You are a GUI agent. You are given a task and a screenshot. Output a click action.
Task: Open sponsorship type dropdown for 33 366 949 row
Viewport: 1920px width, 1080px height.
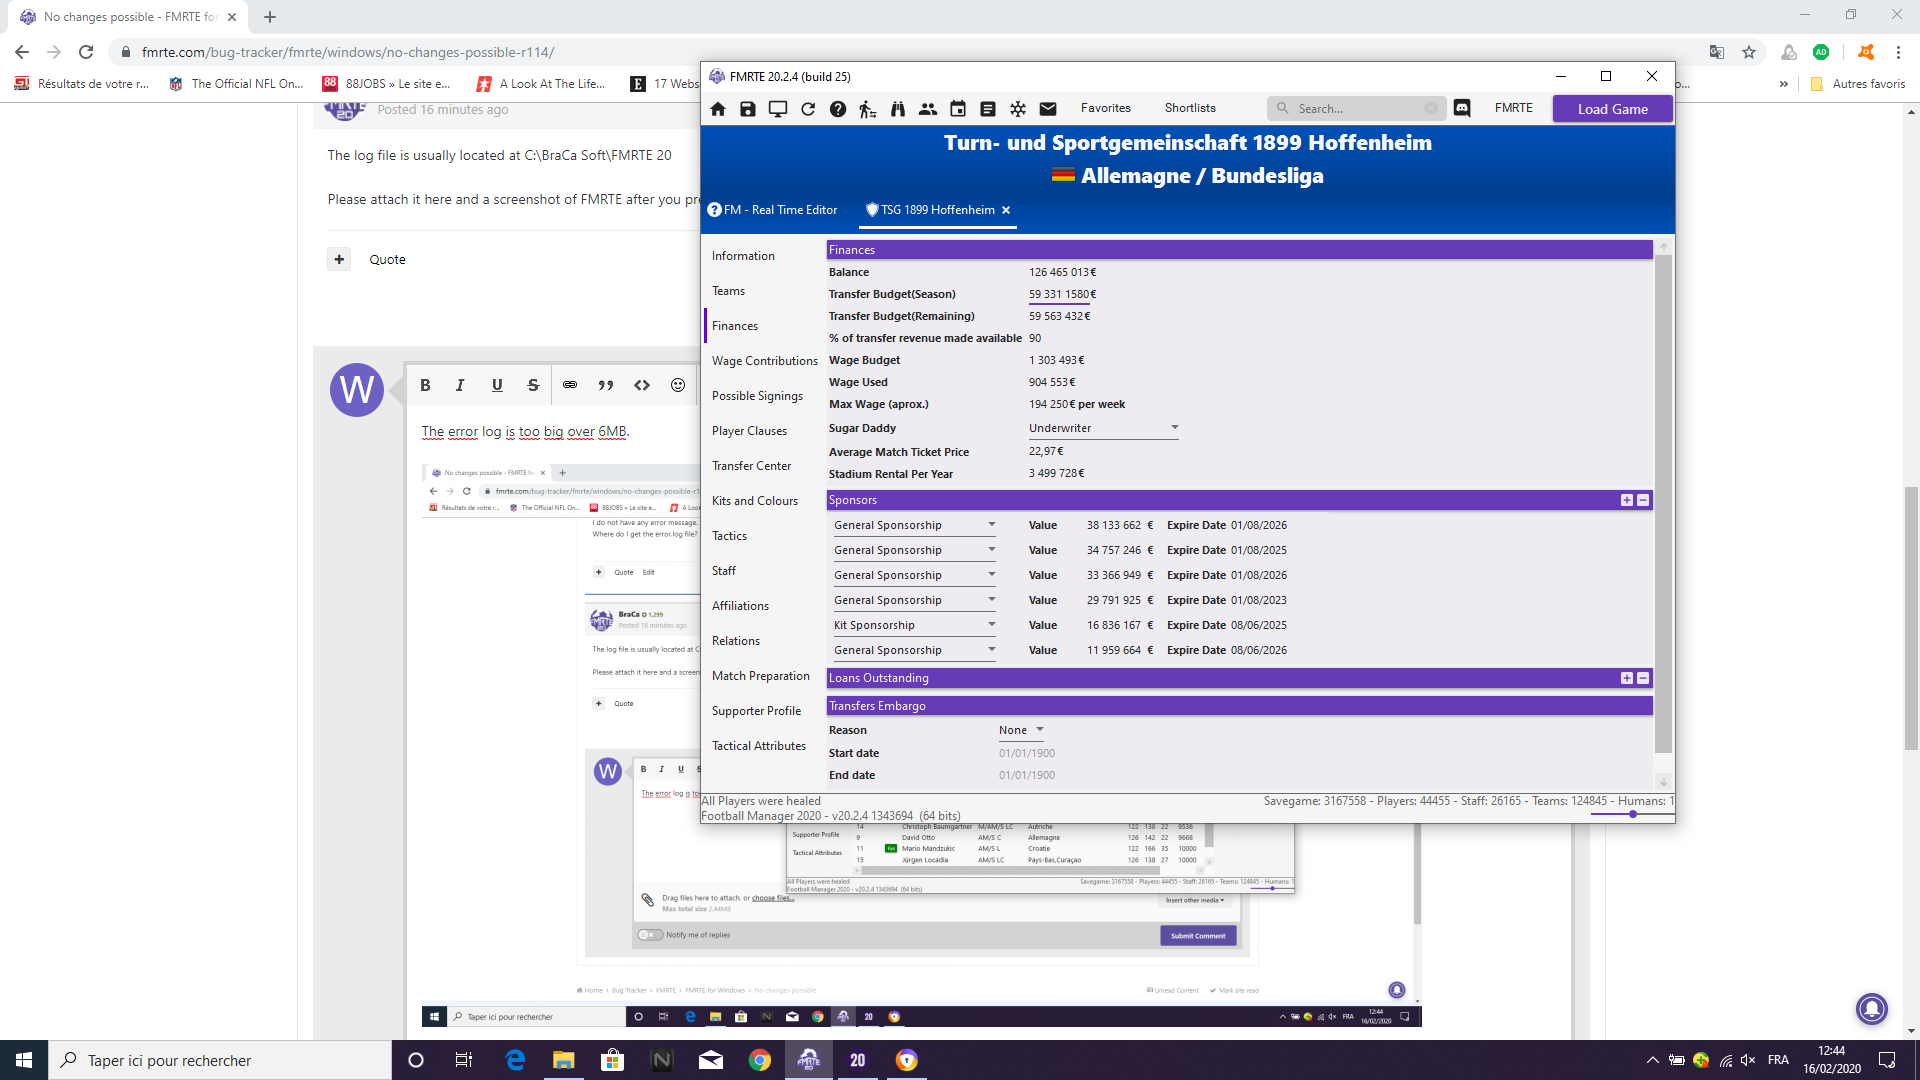tap(915, 575)
